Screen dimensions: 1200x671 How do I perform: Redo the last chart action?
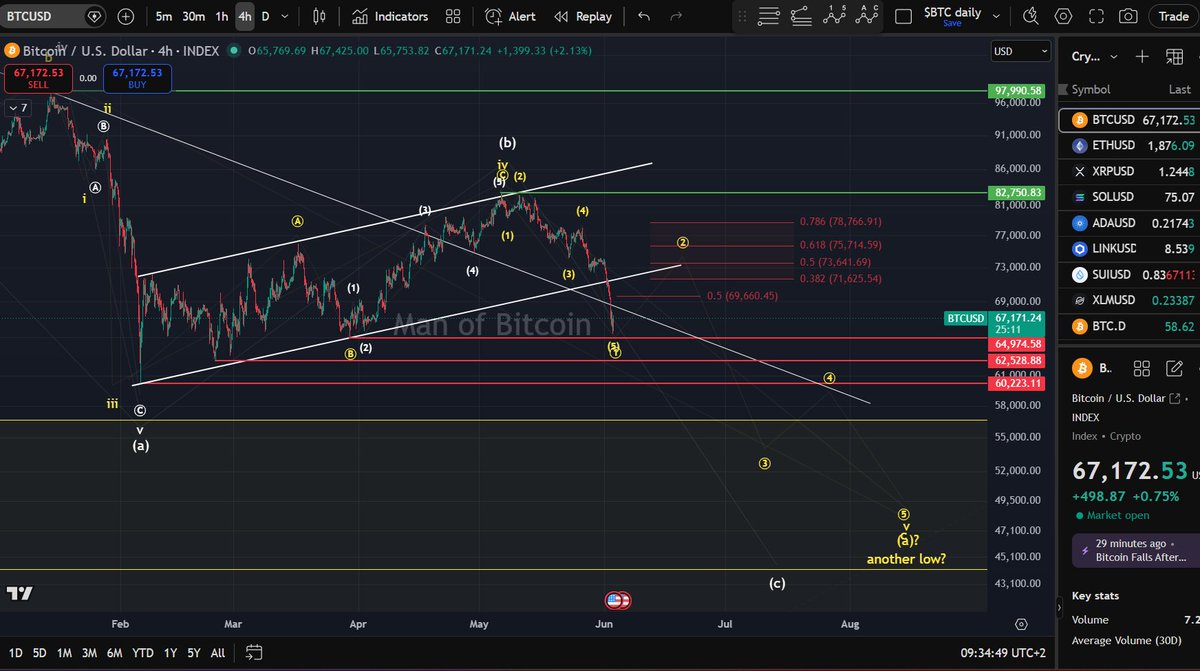(x=677, y=16)
